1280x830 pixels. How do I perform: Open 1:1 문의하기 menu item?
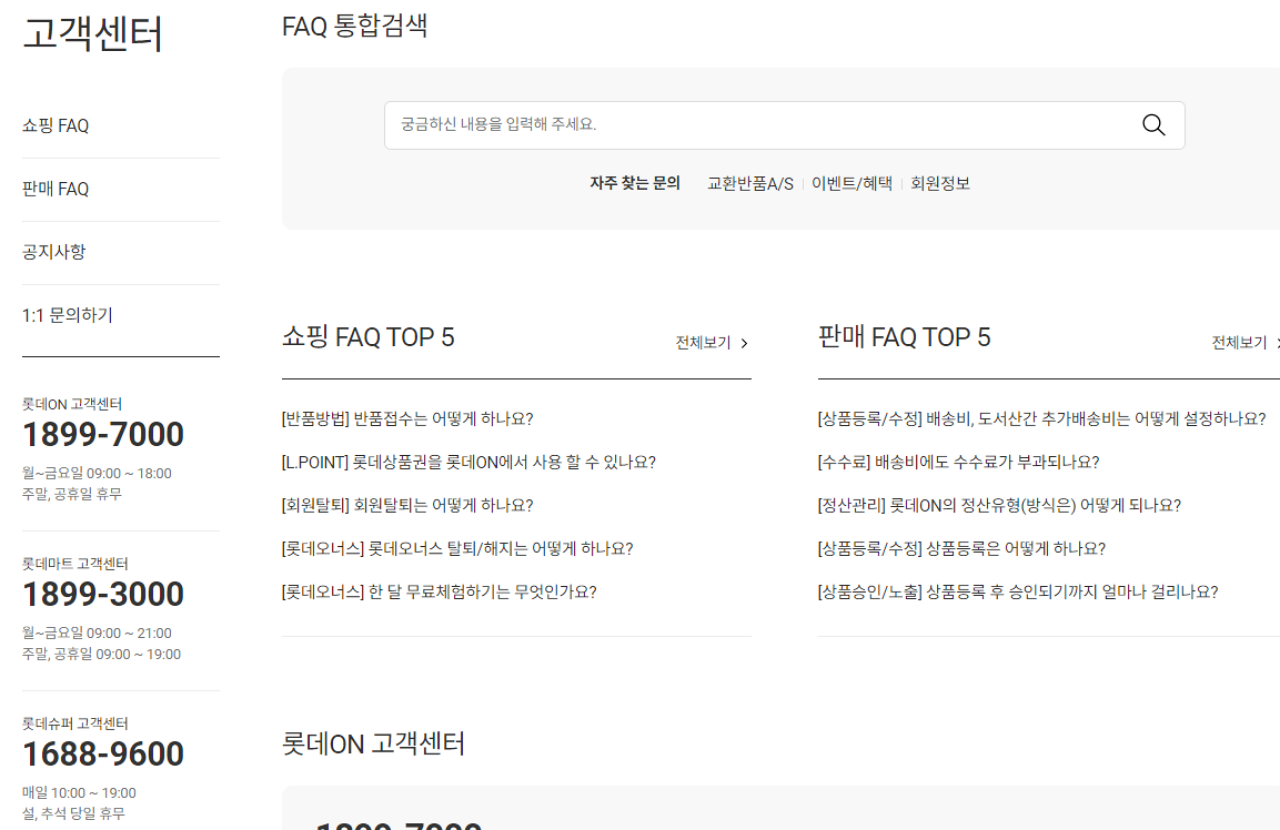point(67,315)
